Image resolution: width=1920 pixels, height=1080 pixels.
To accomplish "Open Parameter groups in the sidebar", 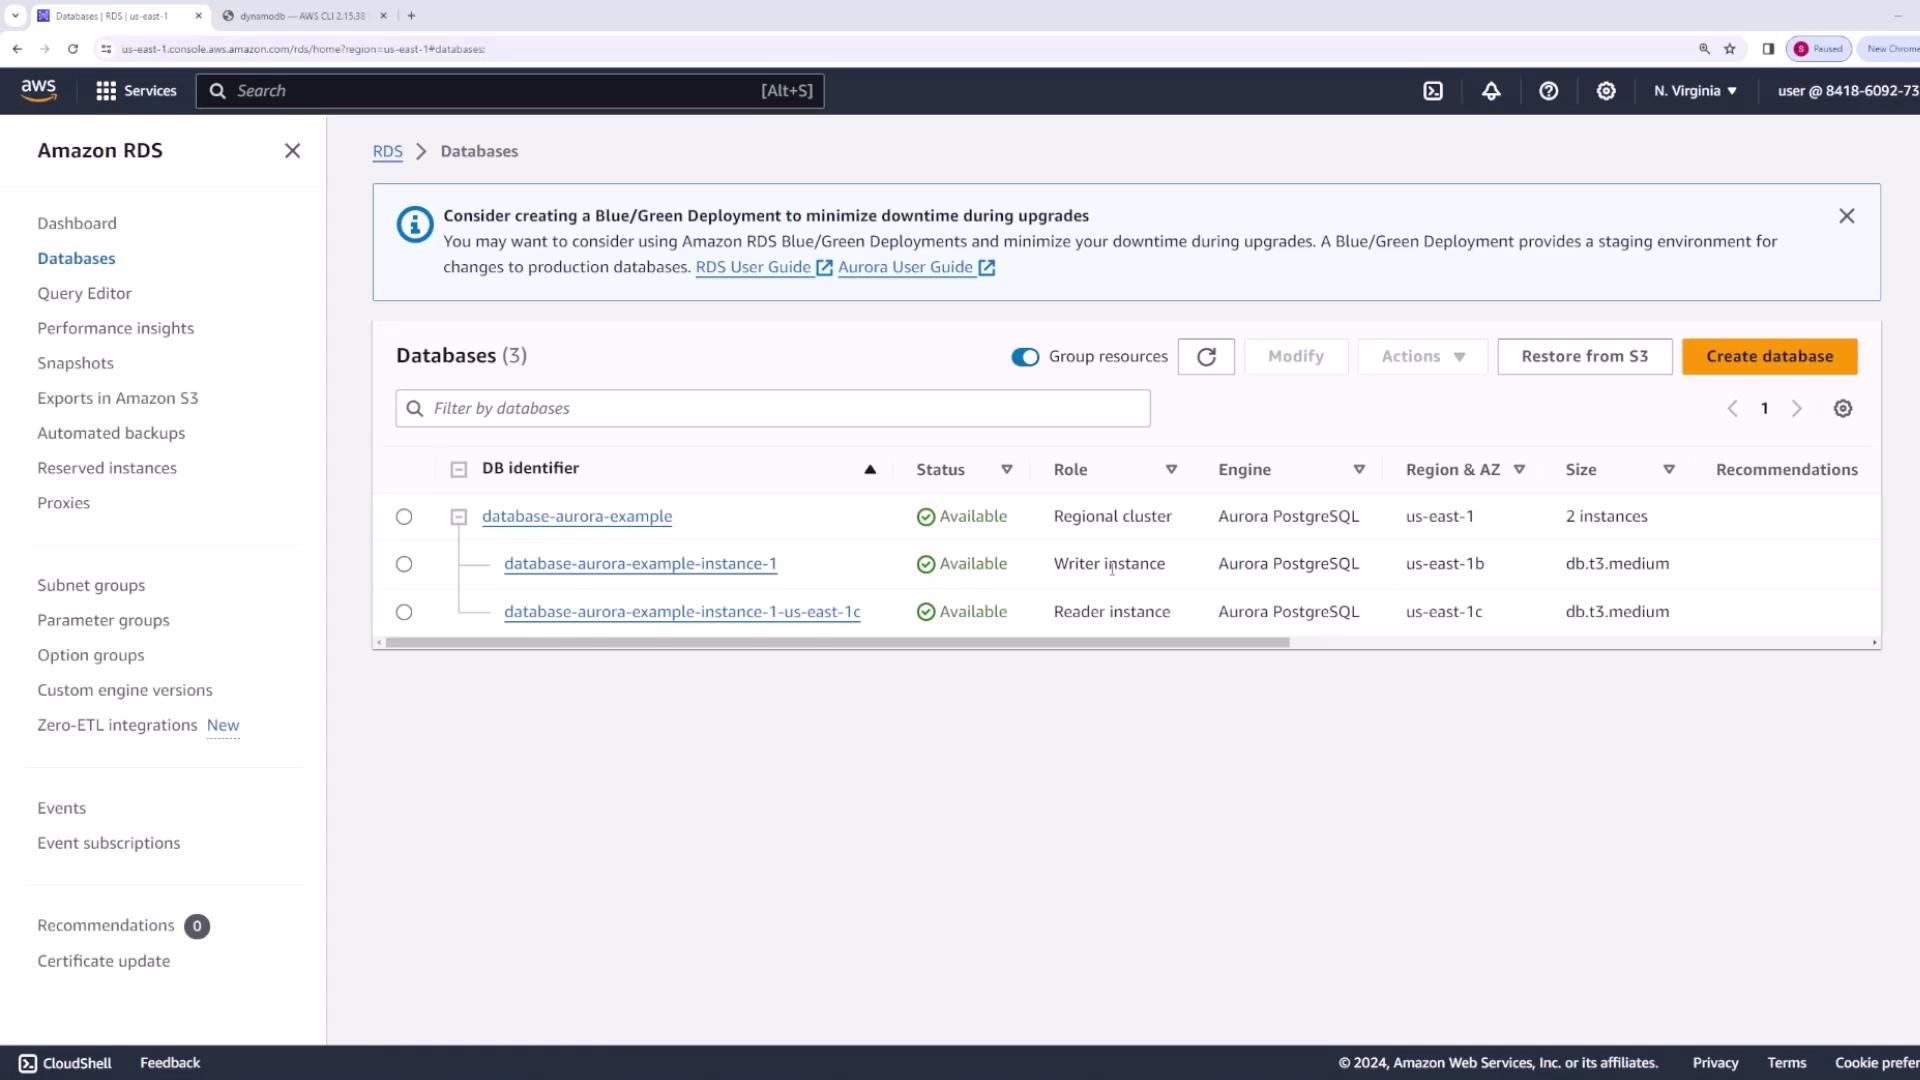I will pyautogui.click(x=103, y=620).
